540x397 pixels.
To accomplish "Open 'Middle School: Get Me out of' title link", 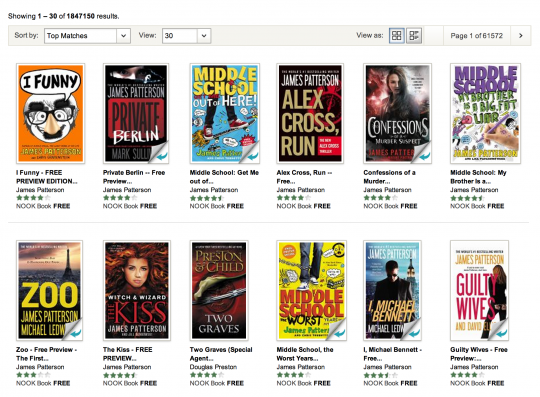I will click(x=224, y=177).
